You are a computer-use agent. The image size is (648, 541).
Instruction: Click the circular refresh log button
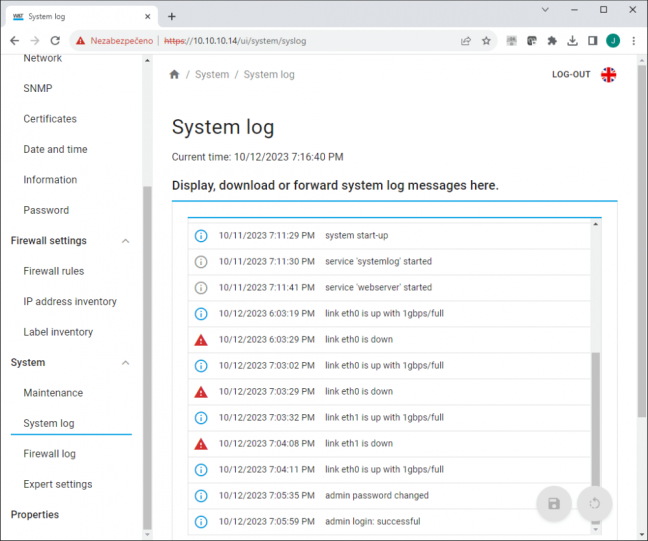pos(594,503)
